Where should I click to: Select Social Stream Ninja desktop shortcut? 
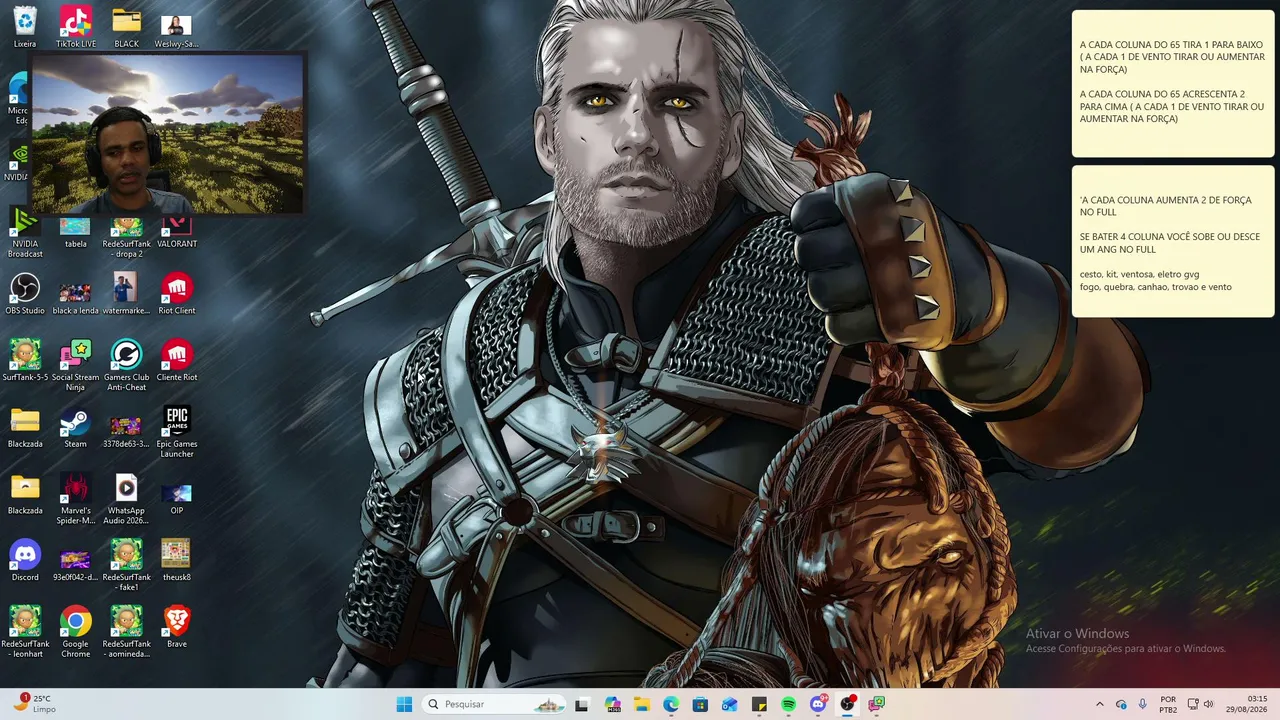pos(76,366)
